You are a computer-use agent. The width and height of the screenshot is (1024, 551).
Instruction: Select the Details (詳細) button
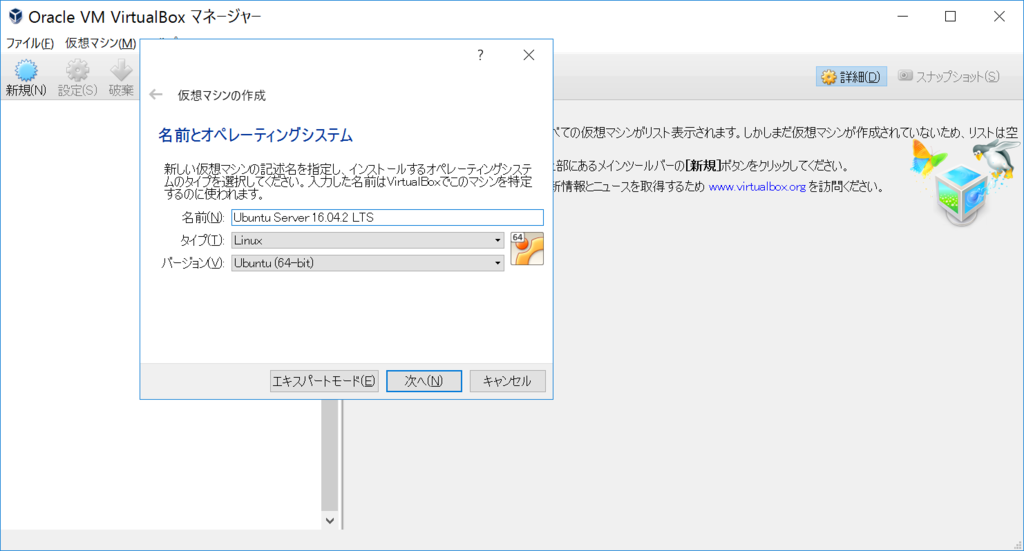852,77
